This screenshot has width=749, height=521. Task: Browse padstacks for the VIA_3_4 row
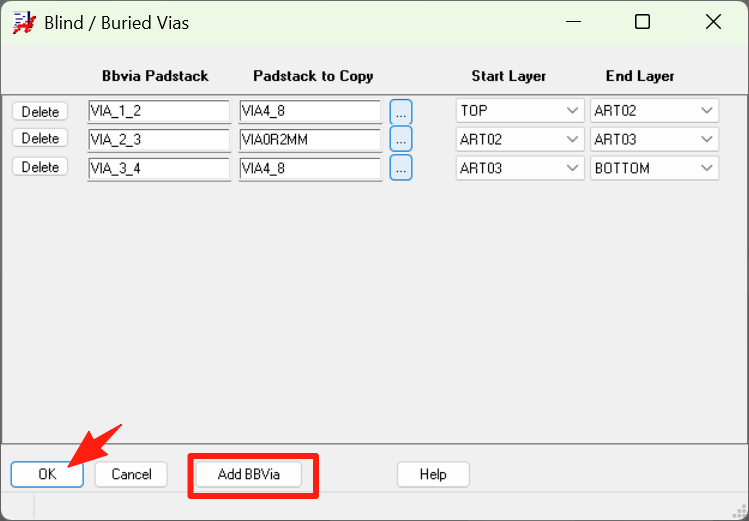(x=401, y=168)
